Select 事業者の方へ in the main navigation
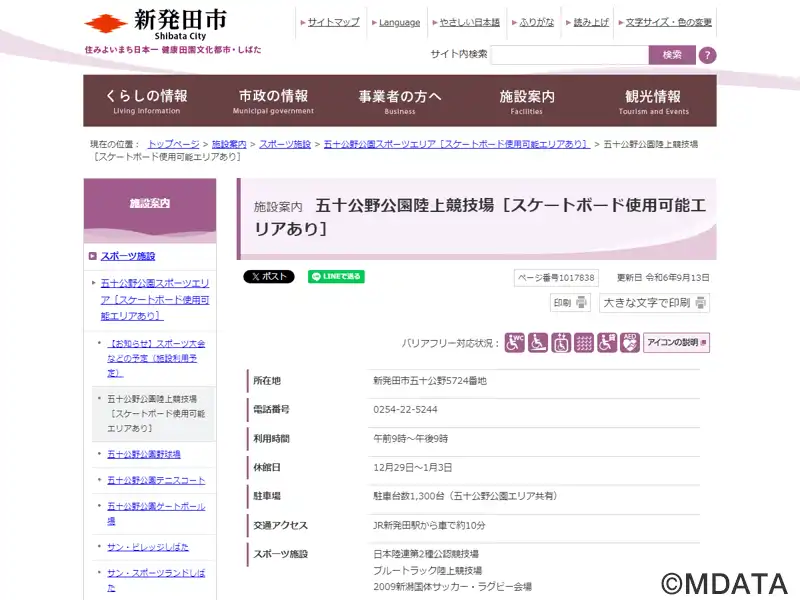This screenshot has width=800, height=600. (x=400, y=101)
